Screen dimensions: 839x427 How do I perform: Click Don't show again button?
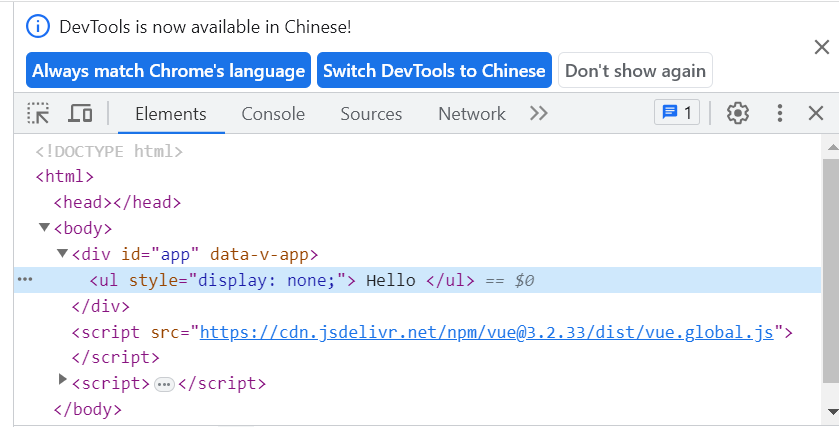635,70
